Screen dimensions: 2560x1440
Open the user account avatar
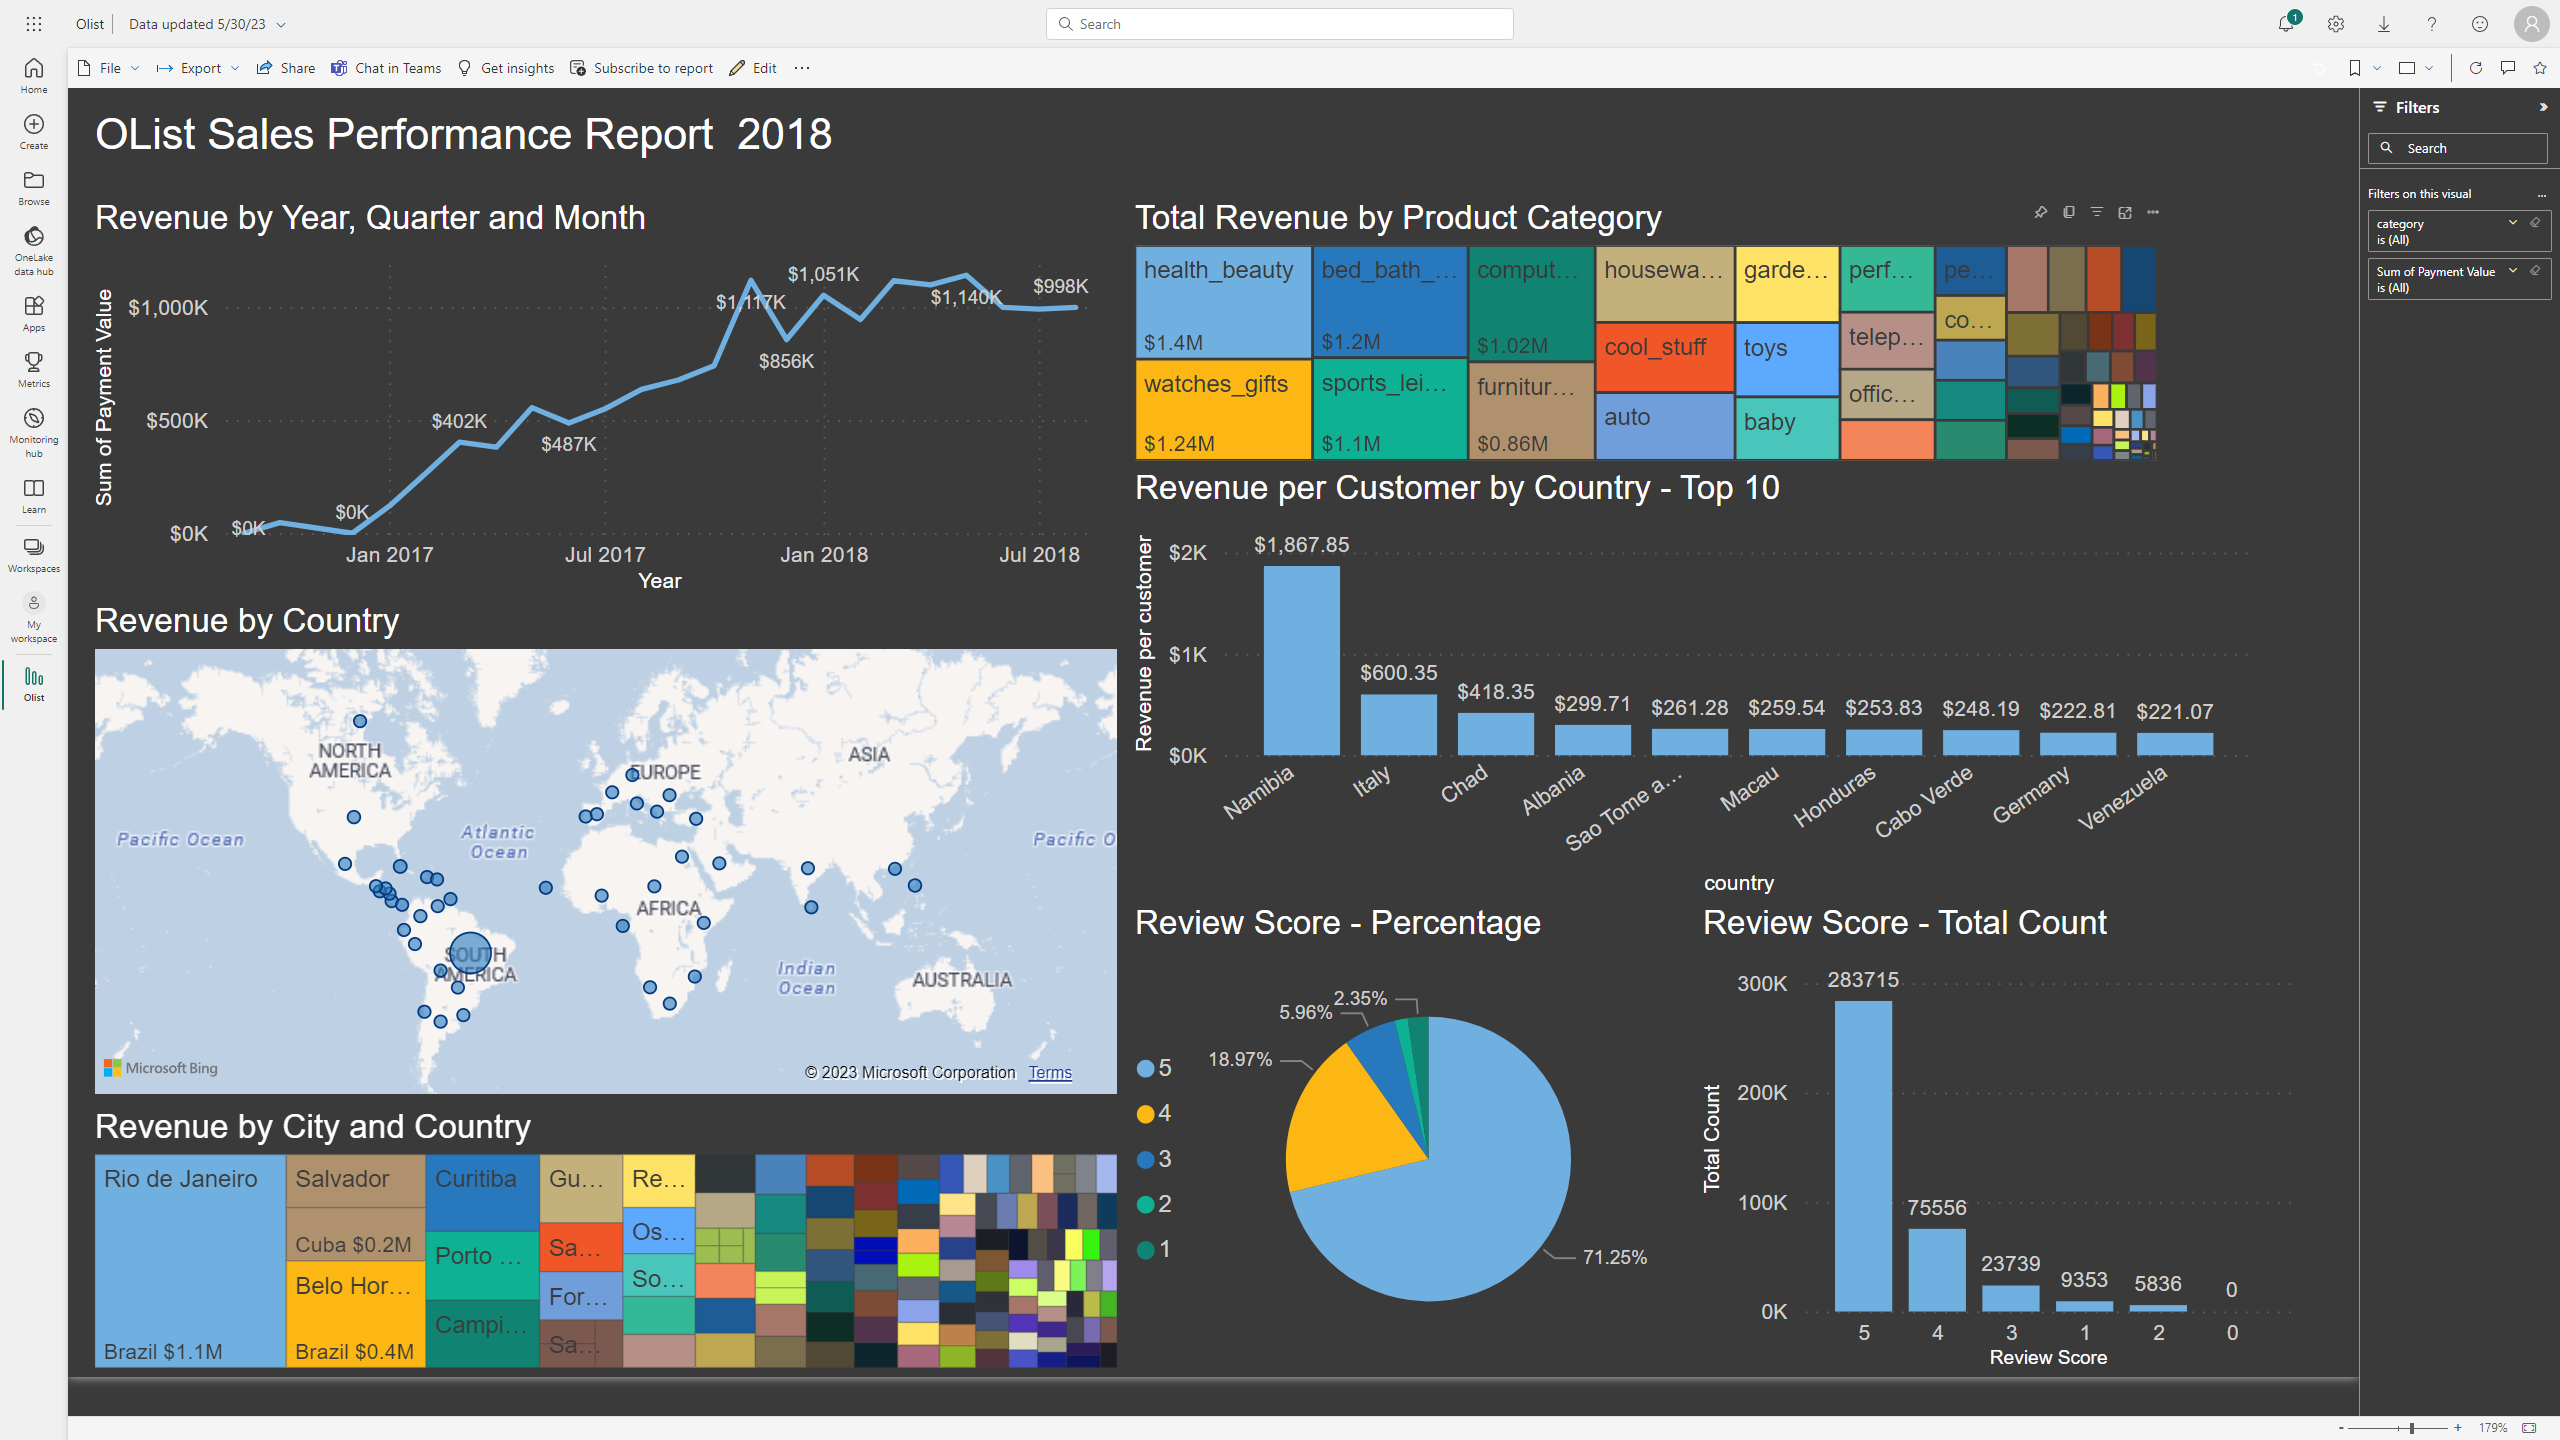(x=2531, y=24)
